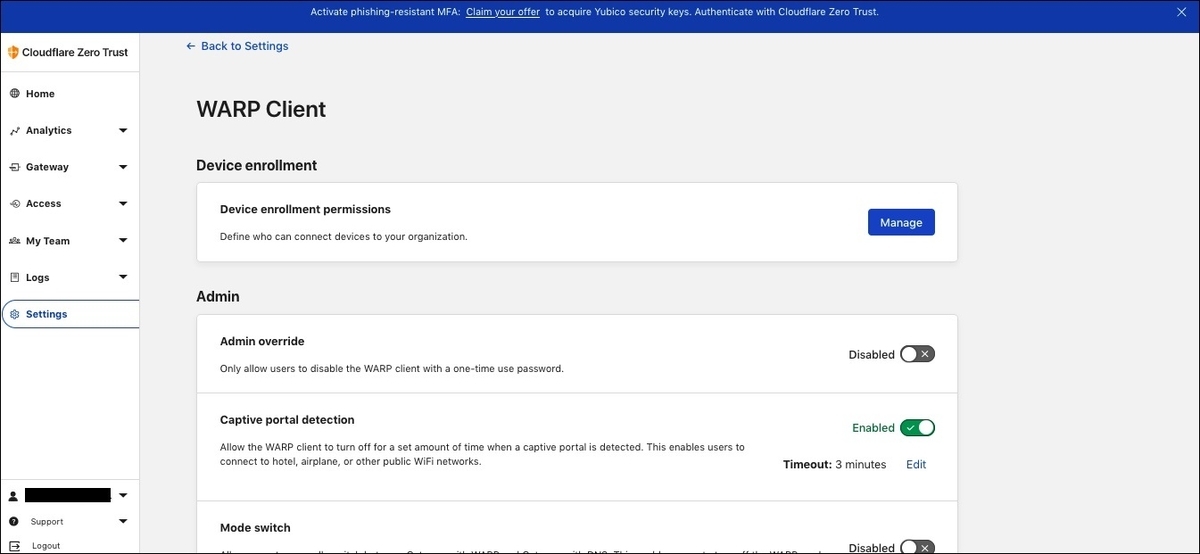Click the Support label in sidebar
The height and width of the screenshot is (554, 1200).
[47, 522]
